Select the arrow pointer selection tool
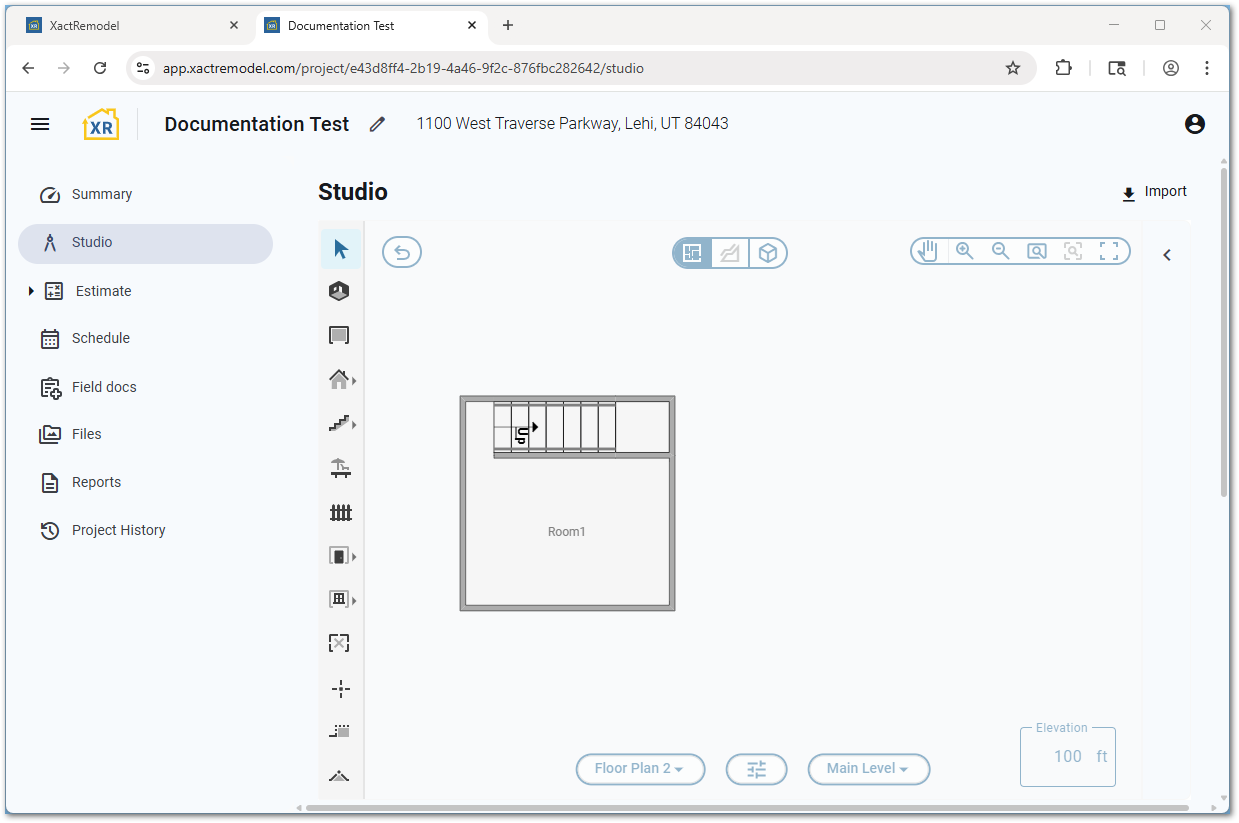Image resolution: width=1239 pixels, height=823 pixels. (x=341, y=249)
